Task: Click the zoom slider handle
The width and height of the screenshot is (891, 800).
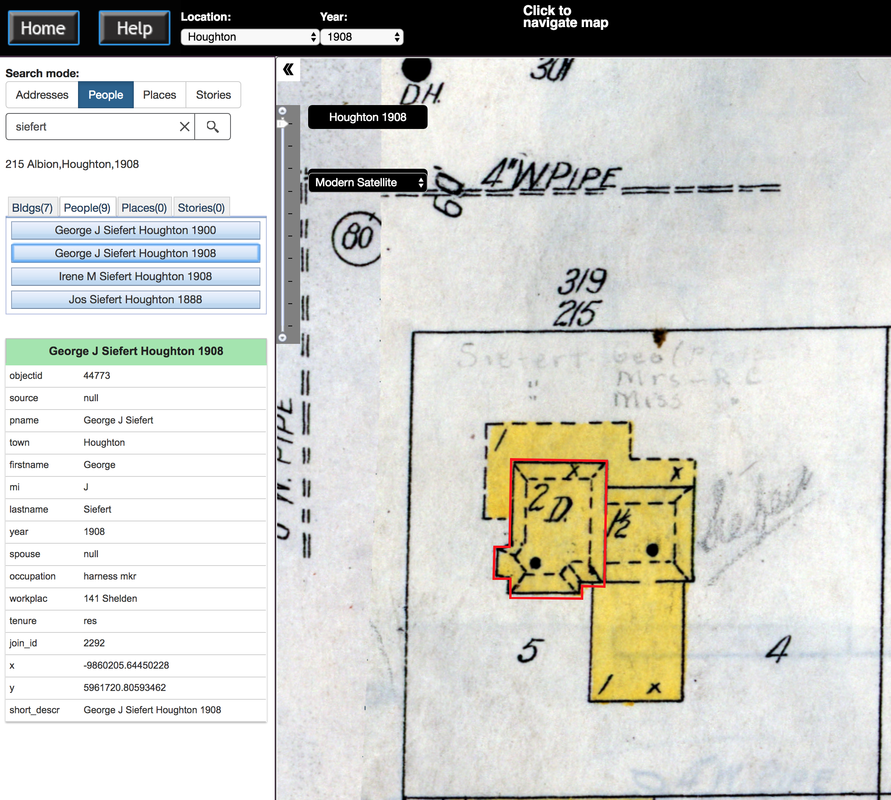Action: 282,123
